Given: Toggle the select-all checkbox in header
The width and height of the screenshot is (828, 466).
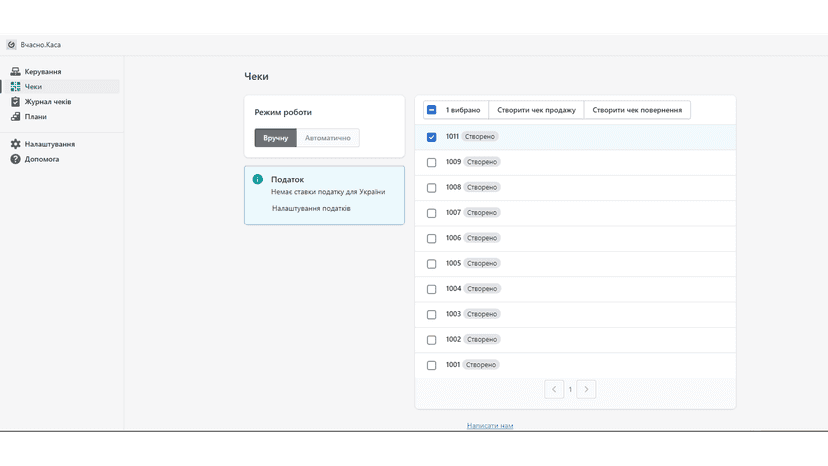Looking at the screenshot, I should [431, 110].
